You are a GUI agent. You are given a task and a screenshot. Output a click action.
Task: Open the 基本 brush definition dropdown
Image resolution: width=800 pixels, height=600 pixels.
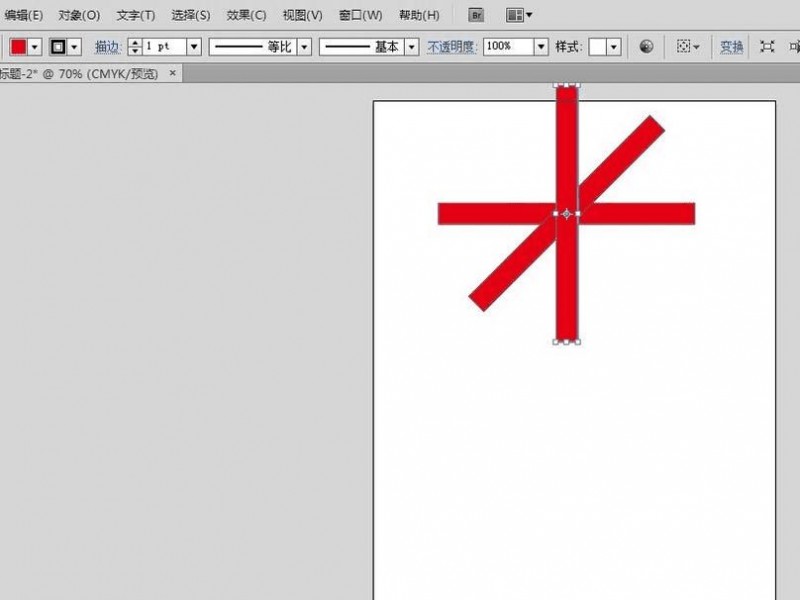click(412, 47)
